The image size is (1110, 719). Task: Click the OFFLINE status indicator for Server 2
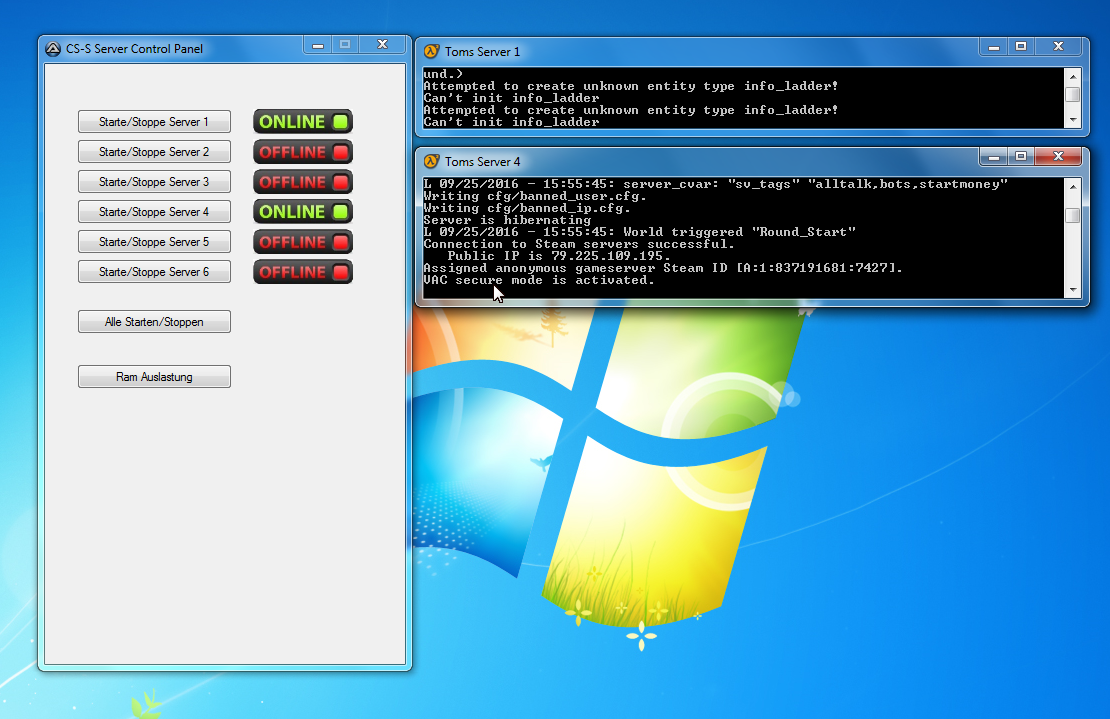coord(303,152)
